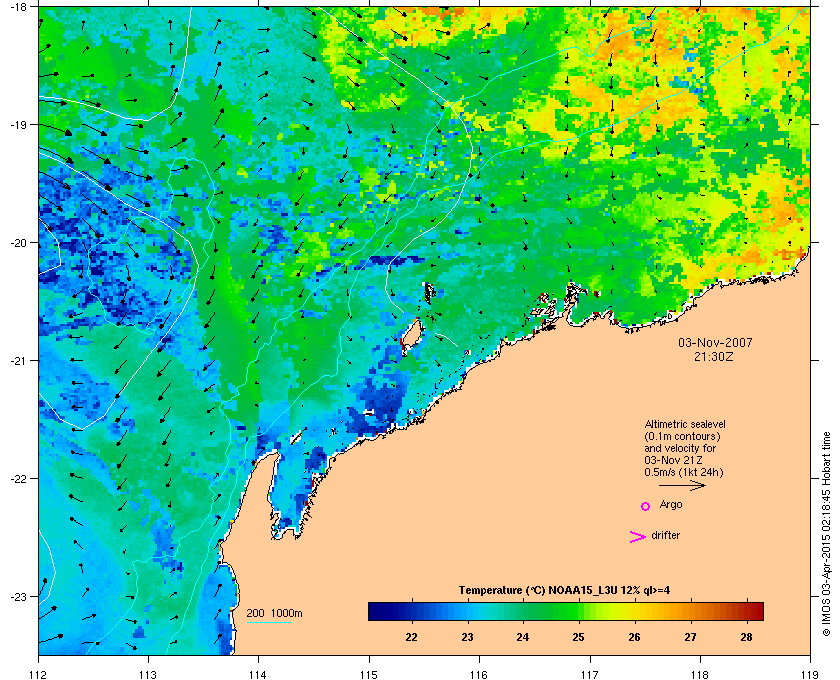Image resolution: width=840 pixels, height=680 pixels.
Task: Select the temperature color bar
Action: tap(566, 611)
